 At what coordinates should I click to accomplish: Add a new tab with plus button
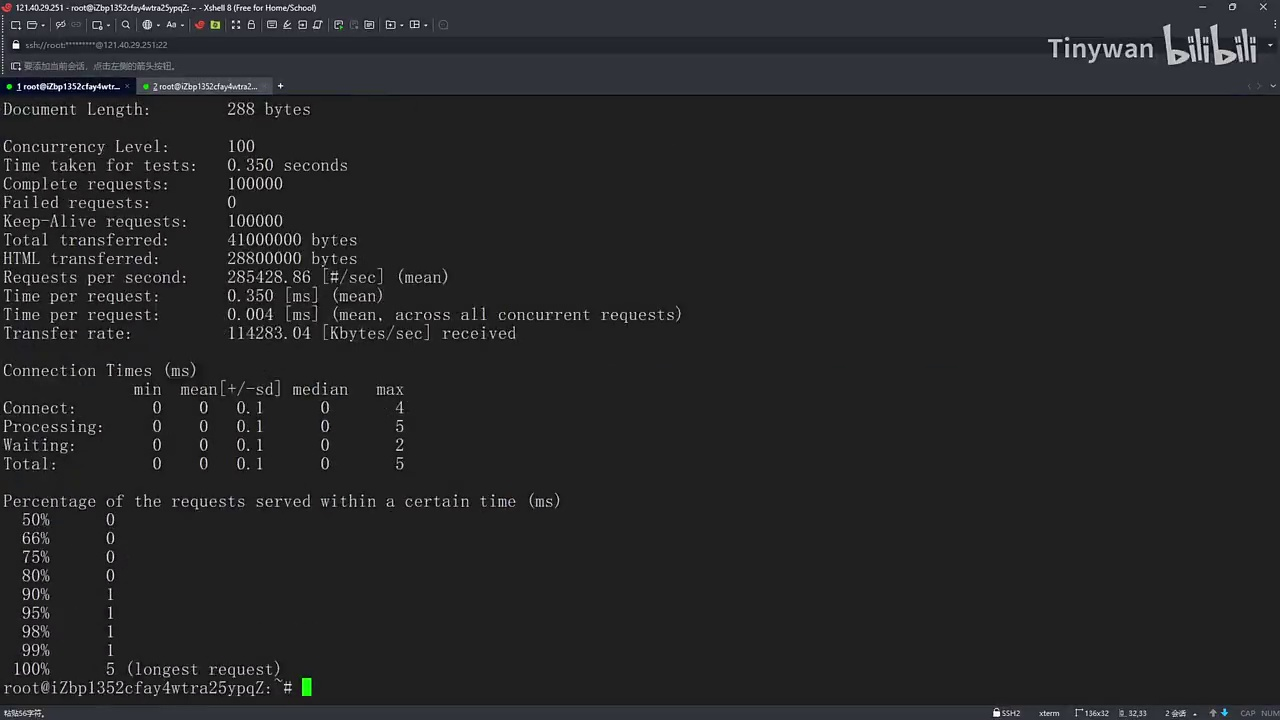click(280, 86)
